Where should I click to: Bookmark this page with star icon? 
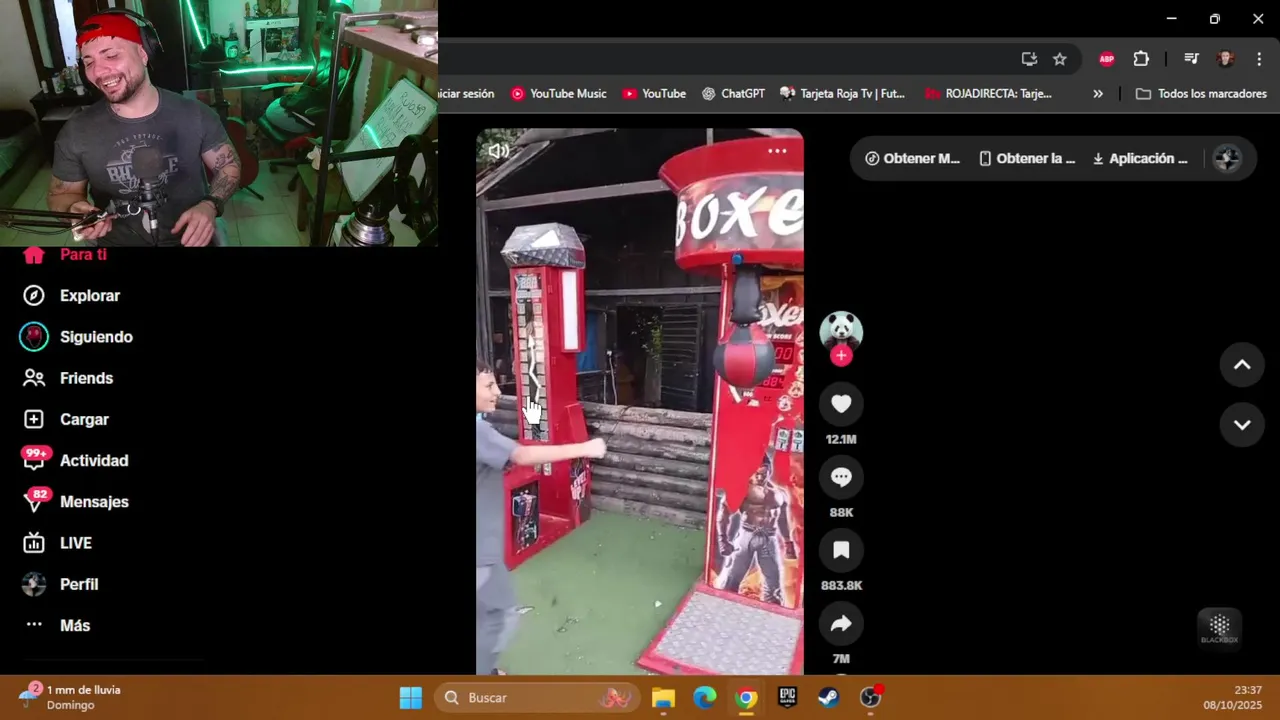(1060, 59)
